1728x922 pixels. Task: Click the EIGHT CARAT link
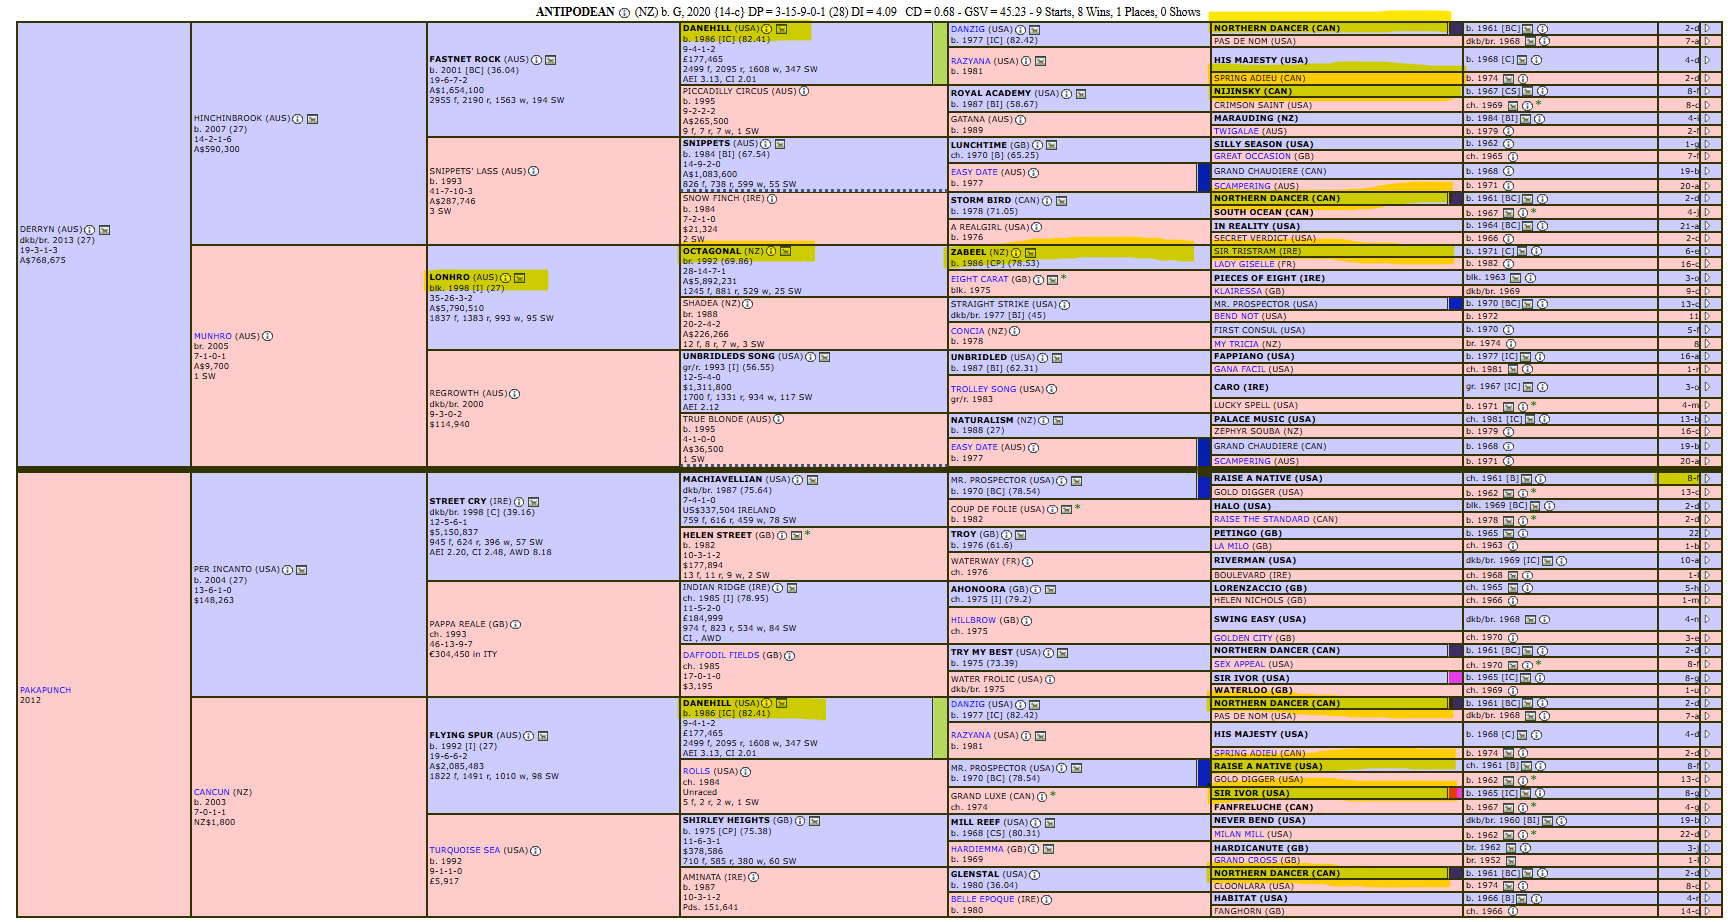[980, 280]
